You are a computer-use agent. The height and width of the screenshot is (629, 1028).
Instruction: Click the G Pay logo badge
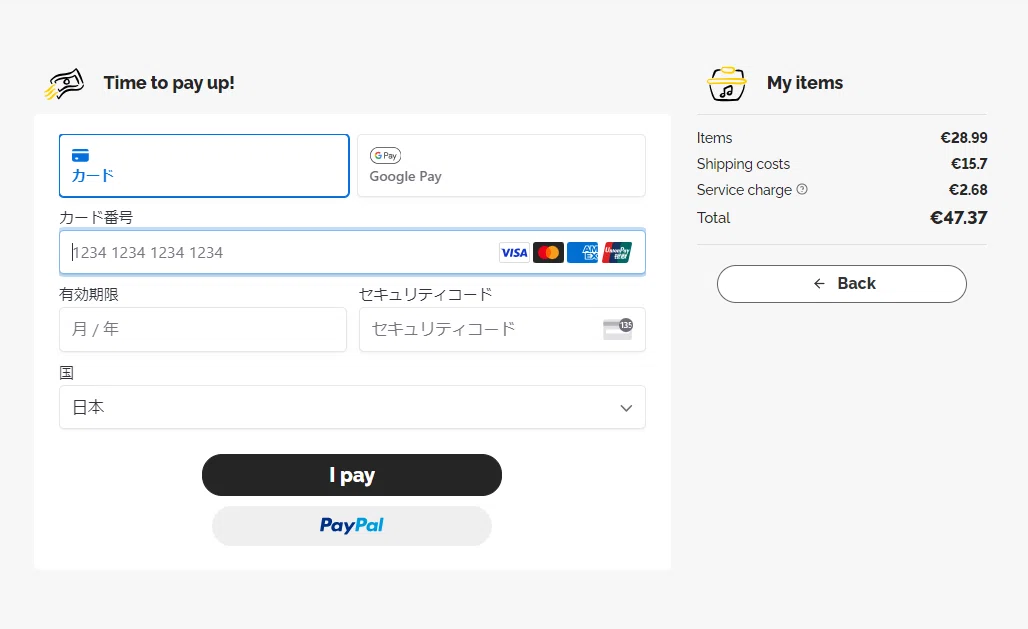tap(386, 155)
